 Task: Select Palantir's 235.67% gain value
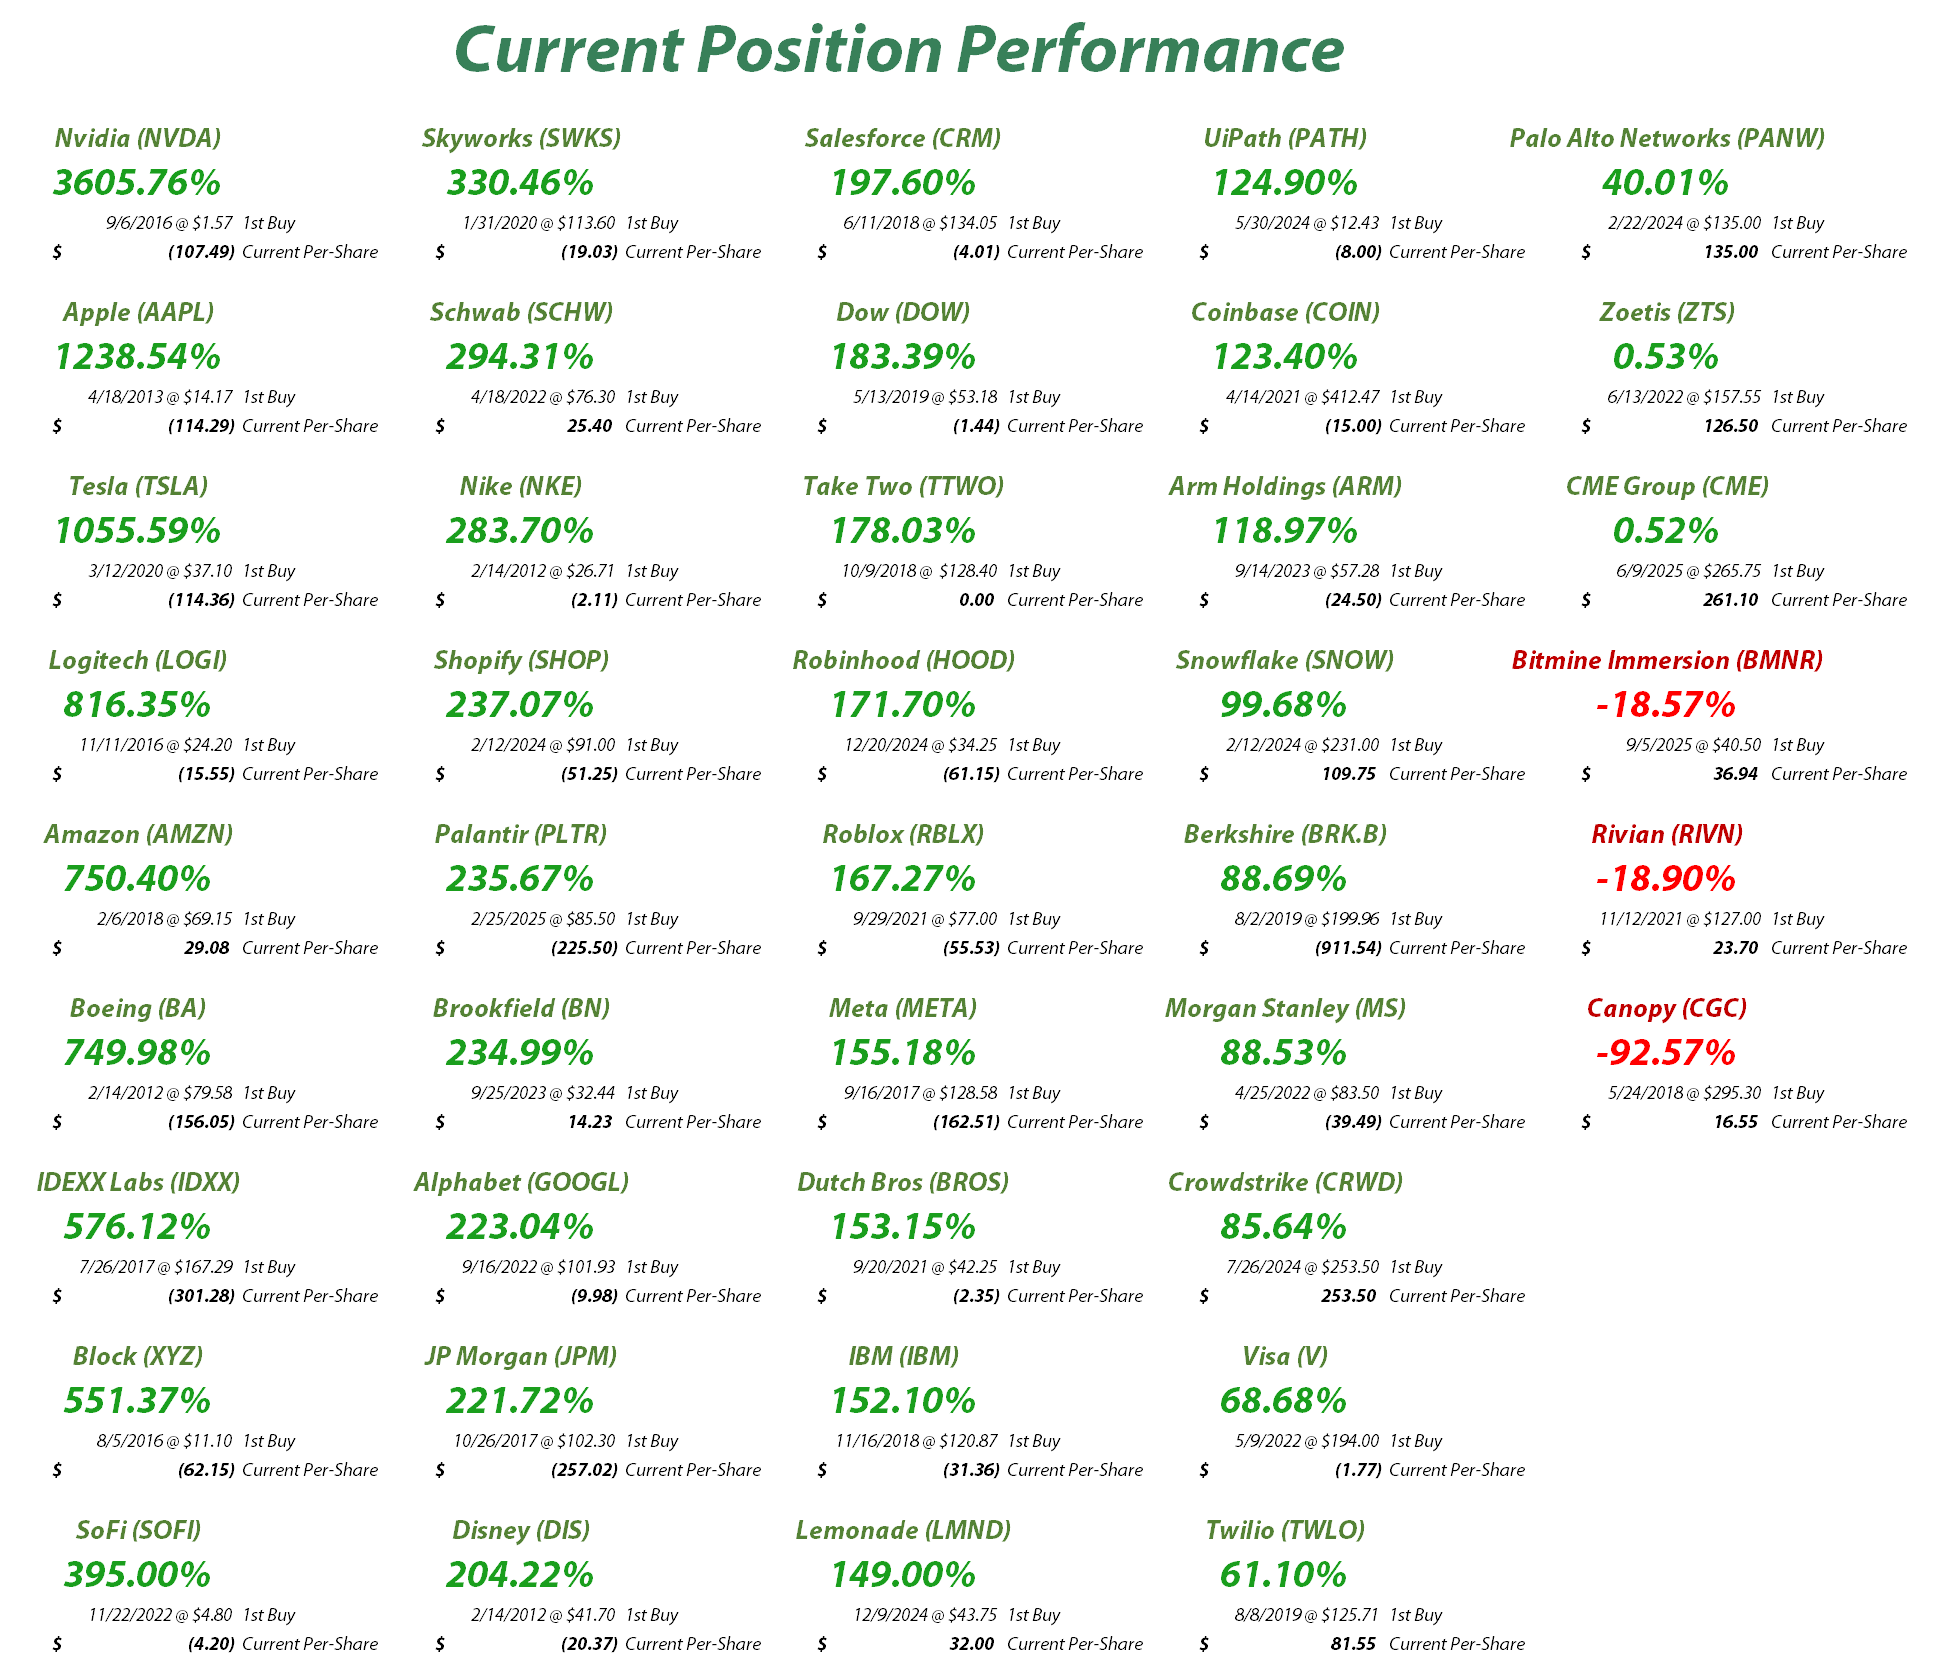520,879
